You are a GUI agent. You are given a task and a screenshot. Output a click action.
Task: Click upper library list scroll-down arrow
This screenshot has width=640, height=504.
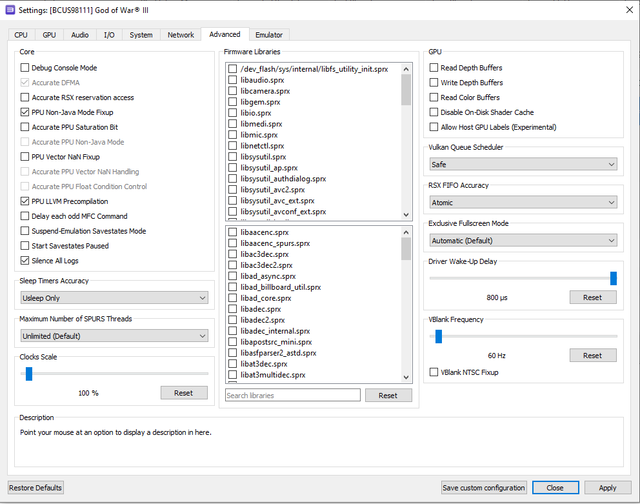[x=406, y=215]
